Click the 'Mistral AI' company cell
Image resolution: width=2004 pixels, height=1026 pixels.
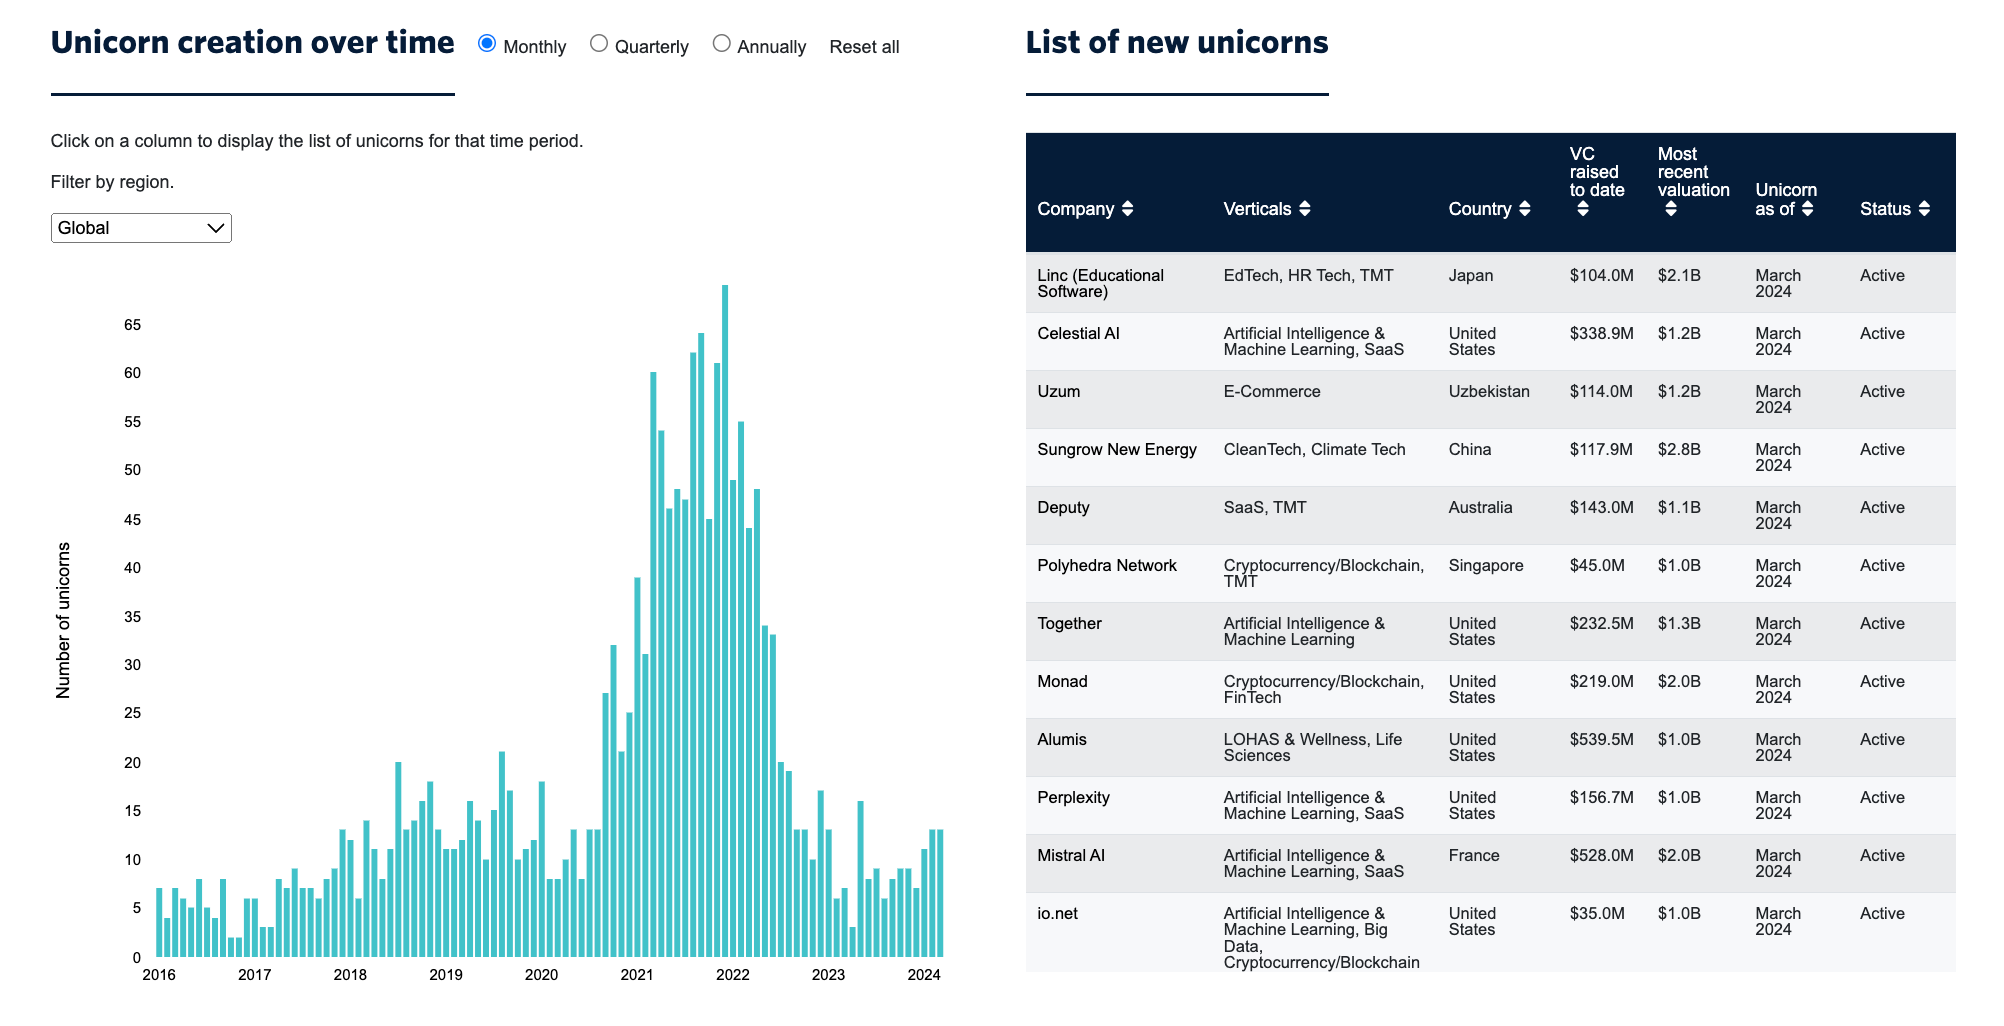1070,856
